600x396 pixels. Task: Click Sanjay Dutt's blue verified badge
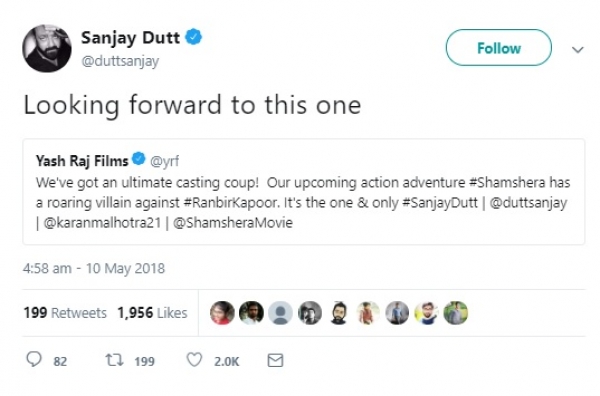[x=194, y=37]
